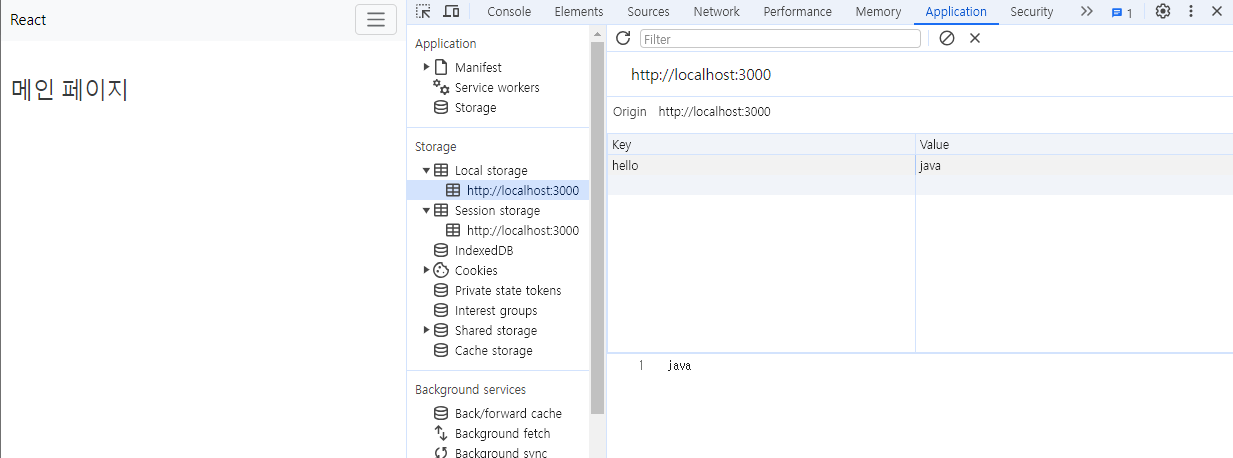The image size is (1233, 458).
Task: Open Back/forward cache
Action: coord(508,414)
